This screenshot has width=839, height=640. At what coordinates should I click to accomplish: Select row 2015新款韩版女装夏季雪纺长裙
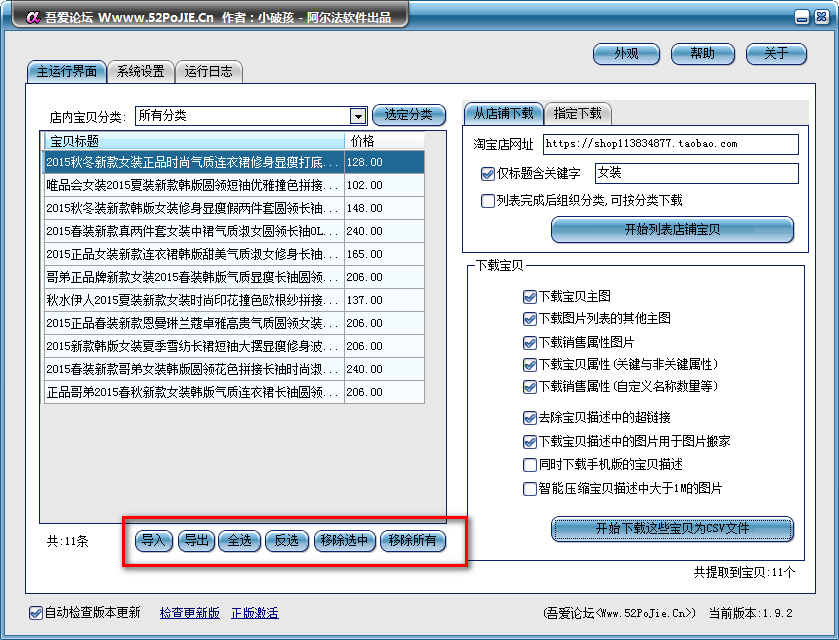[234, 346]
